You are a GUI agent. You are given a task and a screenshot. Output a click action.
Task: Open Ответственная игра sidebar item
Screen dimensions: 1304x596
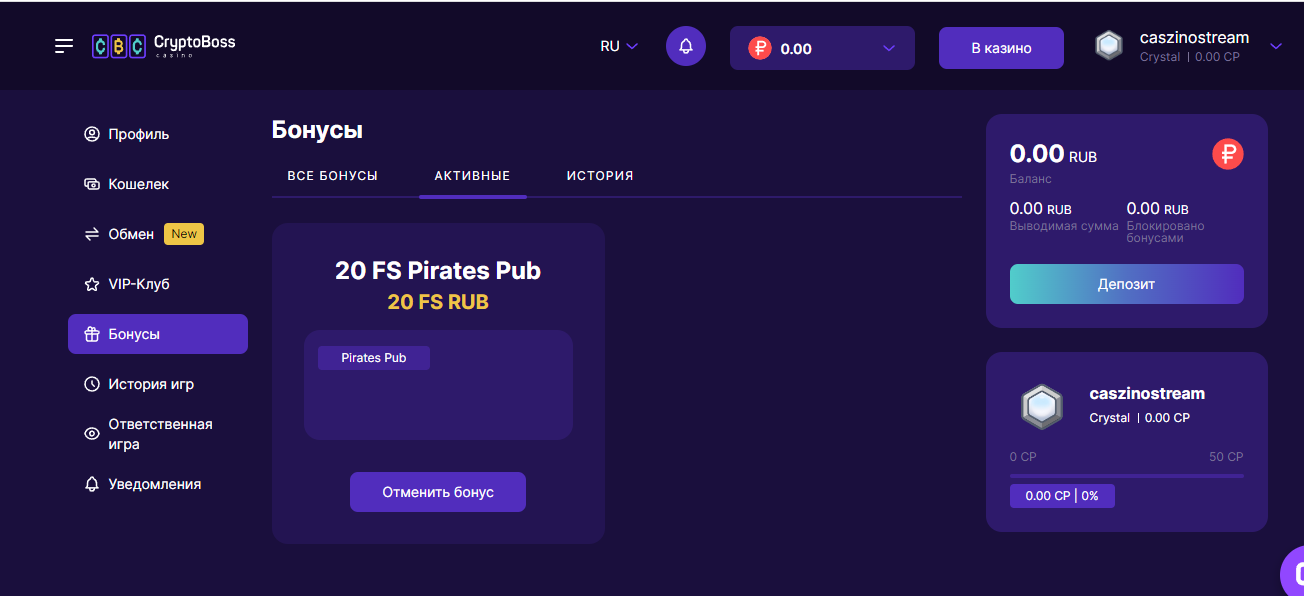[x=160, y=434]
